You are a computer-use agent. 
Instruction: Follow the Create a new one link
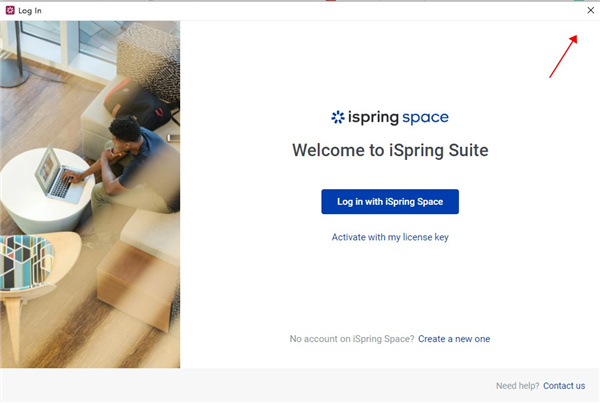click(x=454, y=339)
